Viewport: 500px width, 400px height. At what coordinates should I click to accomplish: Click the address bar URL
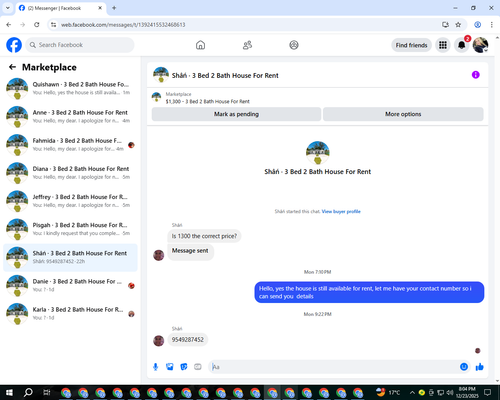coord(123,25)
